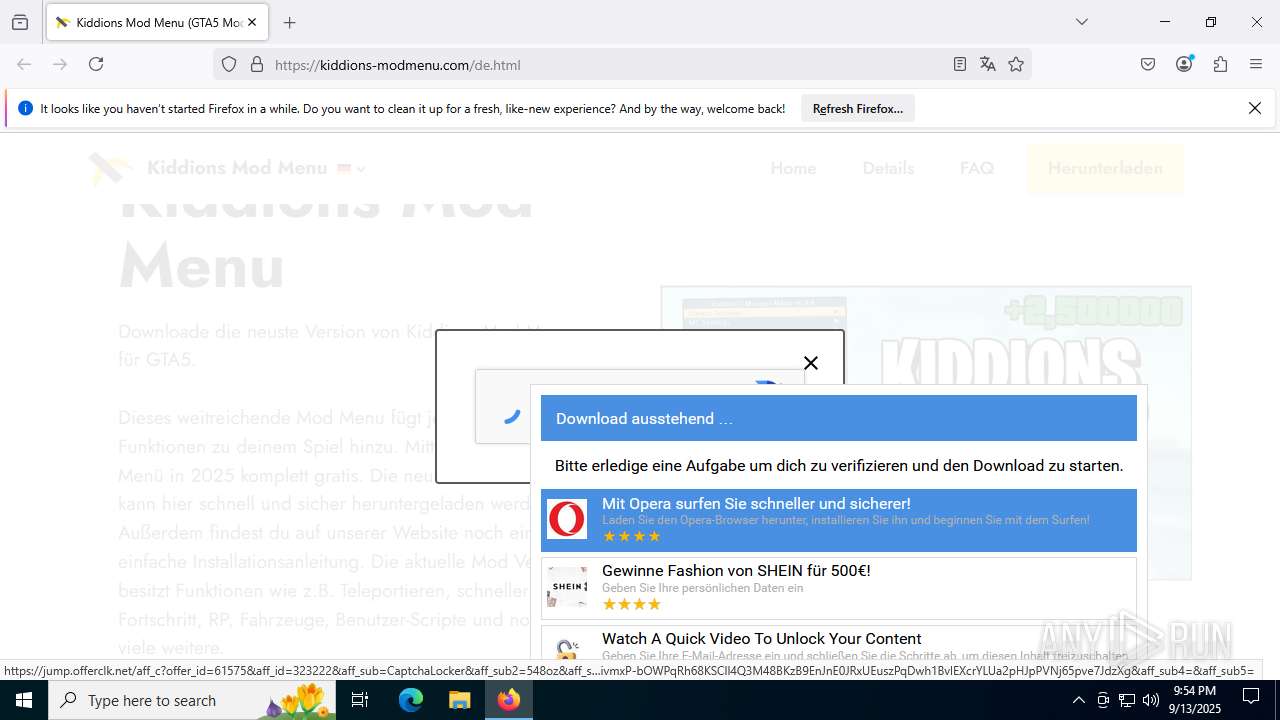Open Action Center notifications
The height and width of the screenshot is (720, 1280).
tap(1251, 700)
